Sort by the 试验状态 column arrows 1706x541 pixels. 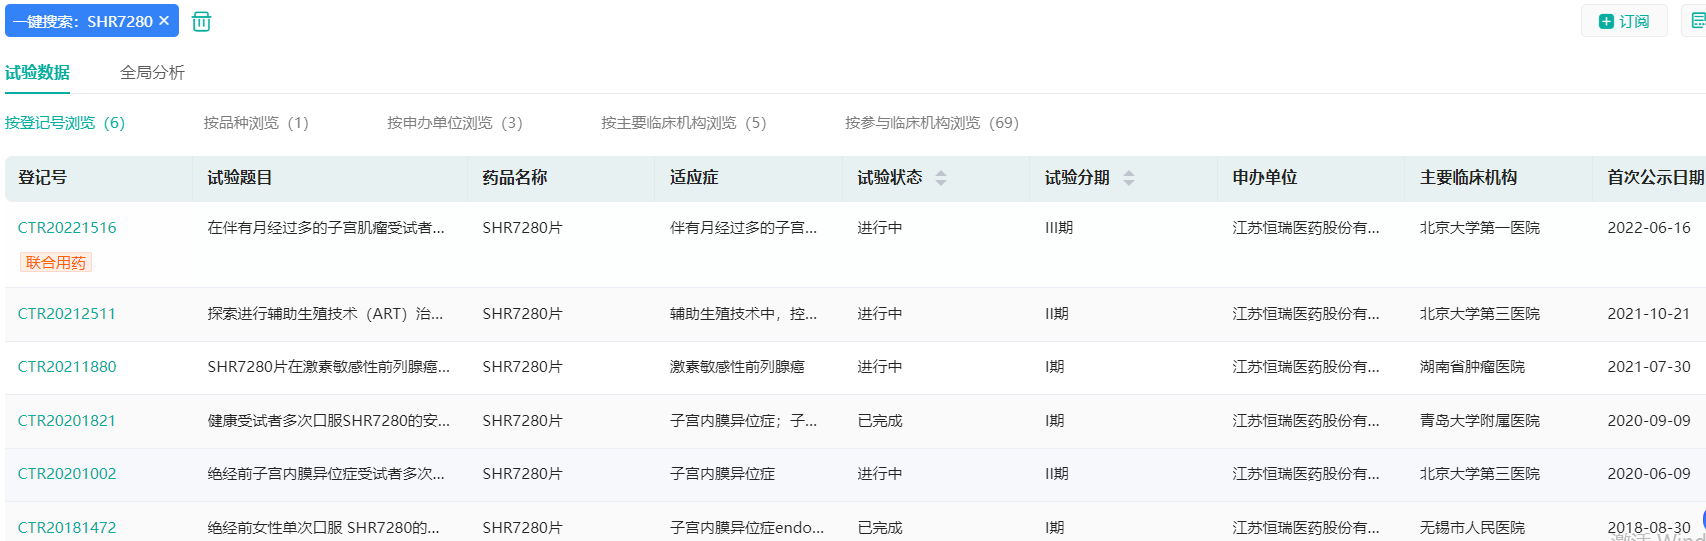pos(941,178)
